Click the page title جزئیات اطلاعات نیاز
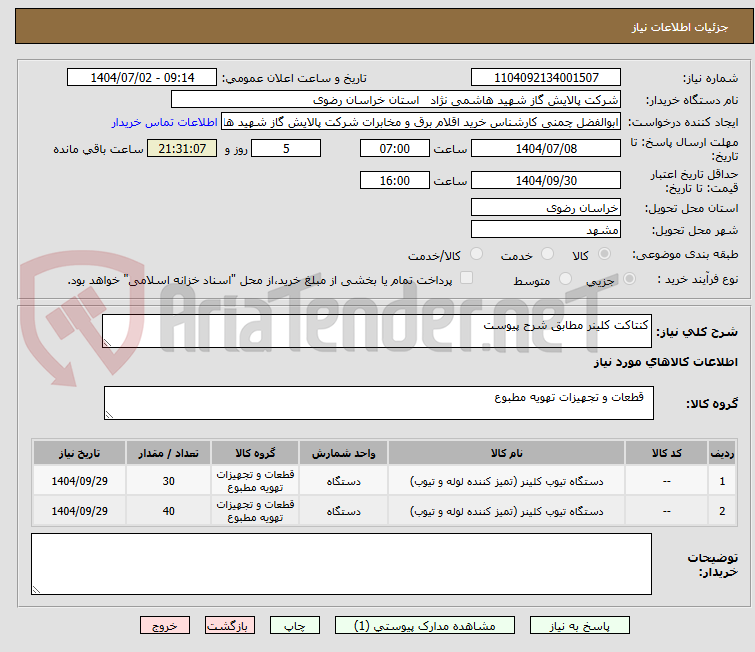Viewport: 755px width, 652px height. point(679,27)
